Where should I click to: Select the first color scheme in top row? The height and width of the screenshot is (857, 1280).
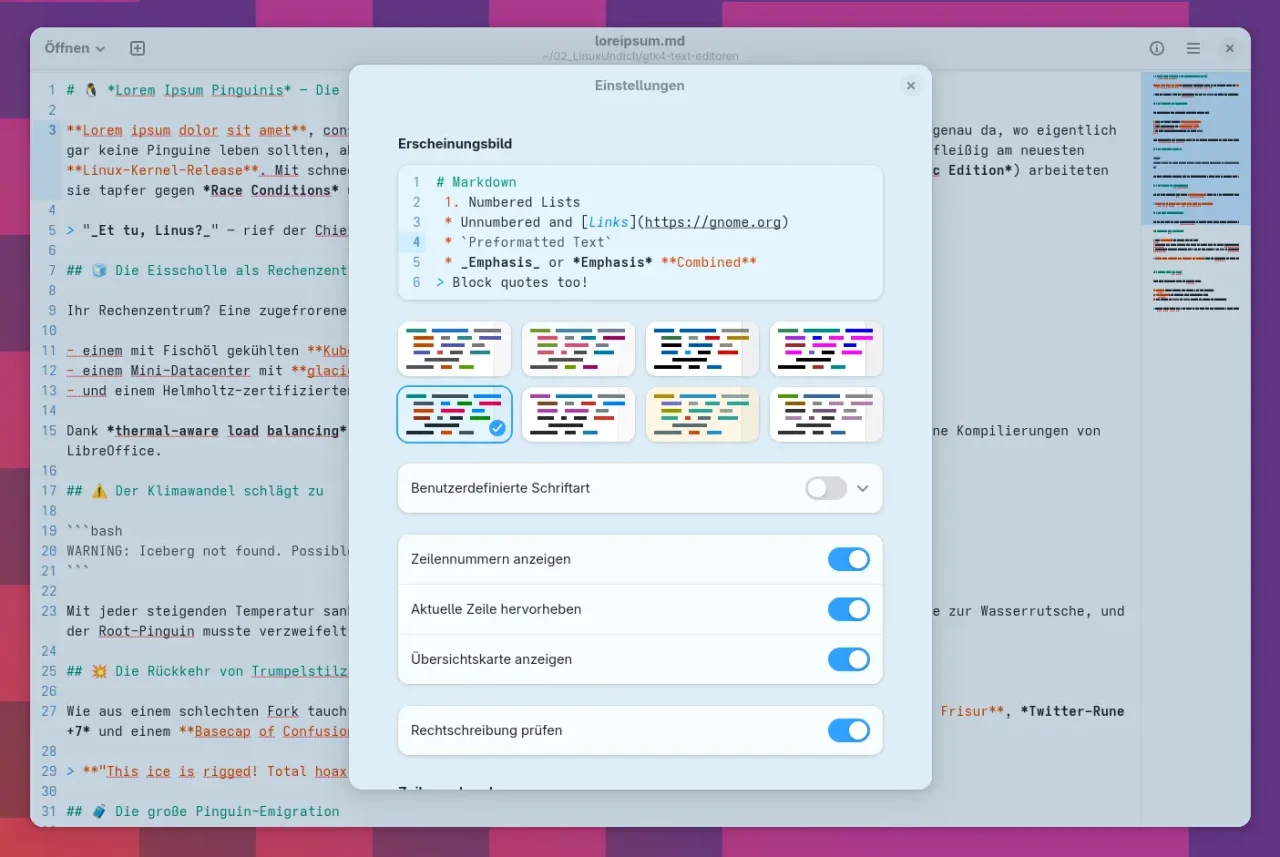pyautogui.click(x=454, y=348)
